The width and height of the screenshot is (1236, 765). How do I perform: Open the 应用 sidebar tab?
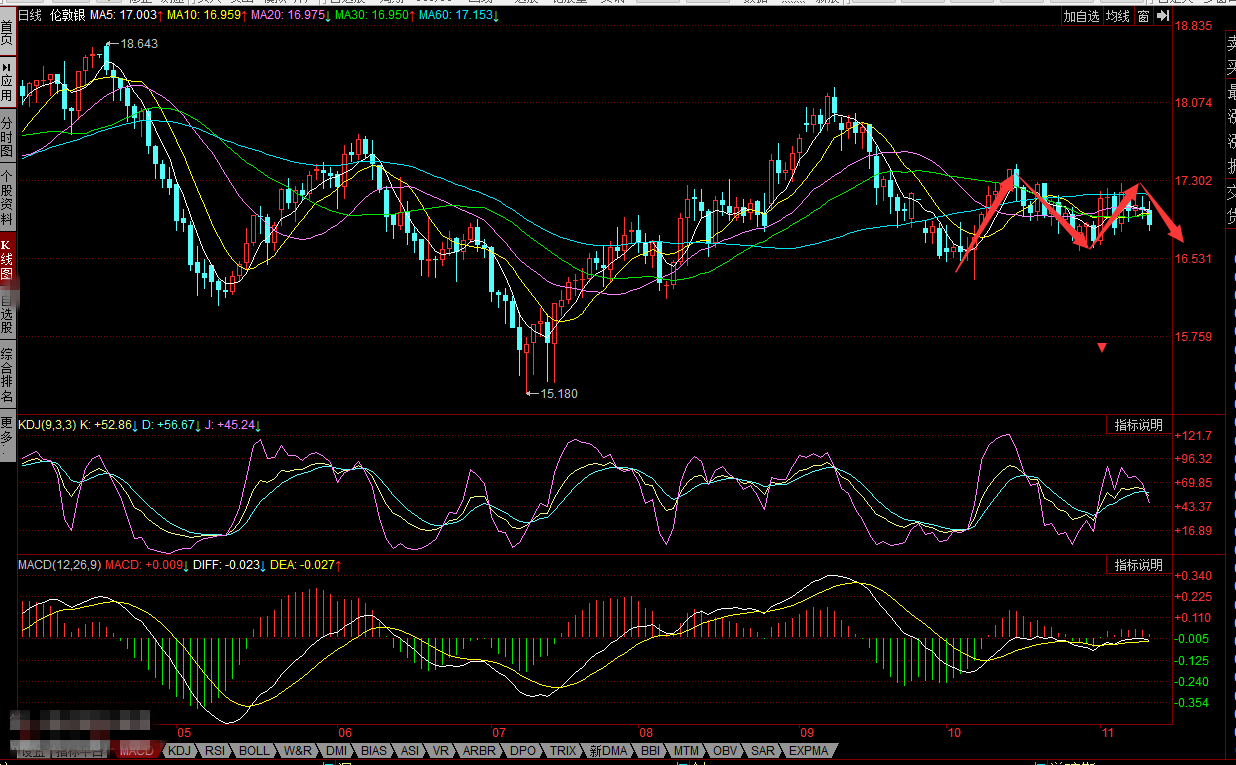tap(7, 82)
